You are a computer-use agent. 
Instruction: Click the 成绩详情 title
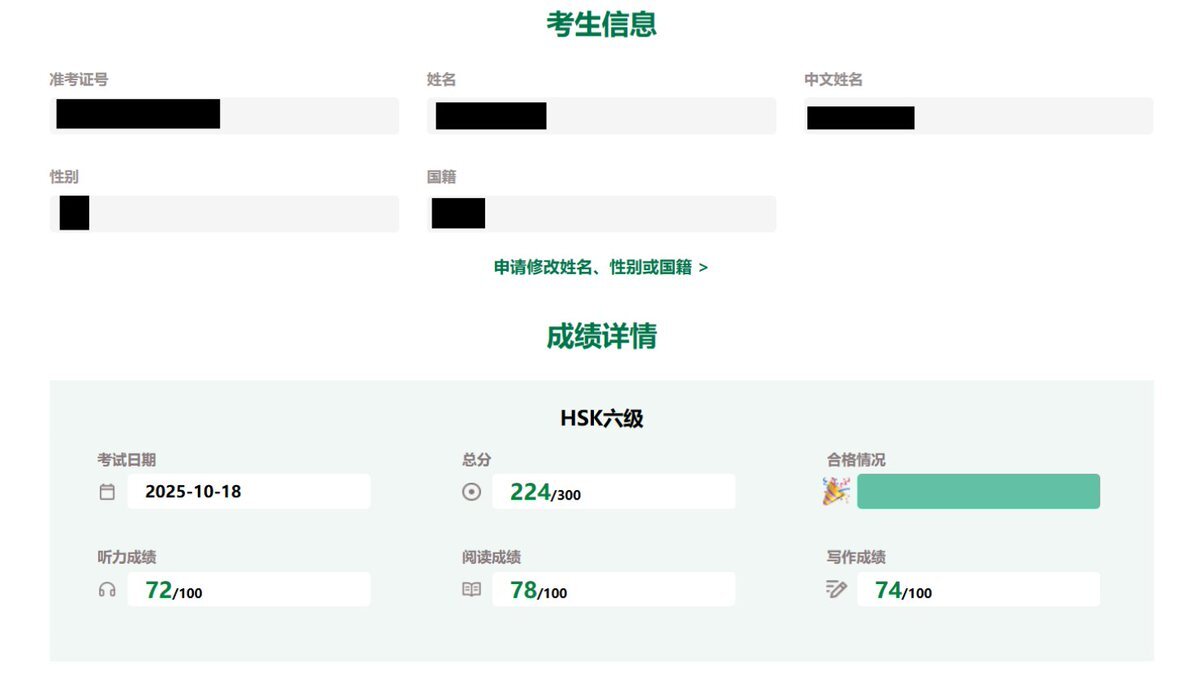(601, 336)
